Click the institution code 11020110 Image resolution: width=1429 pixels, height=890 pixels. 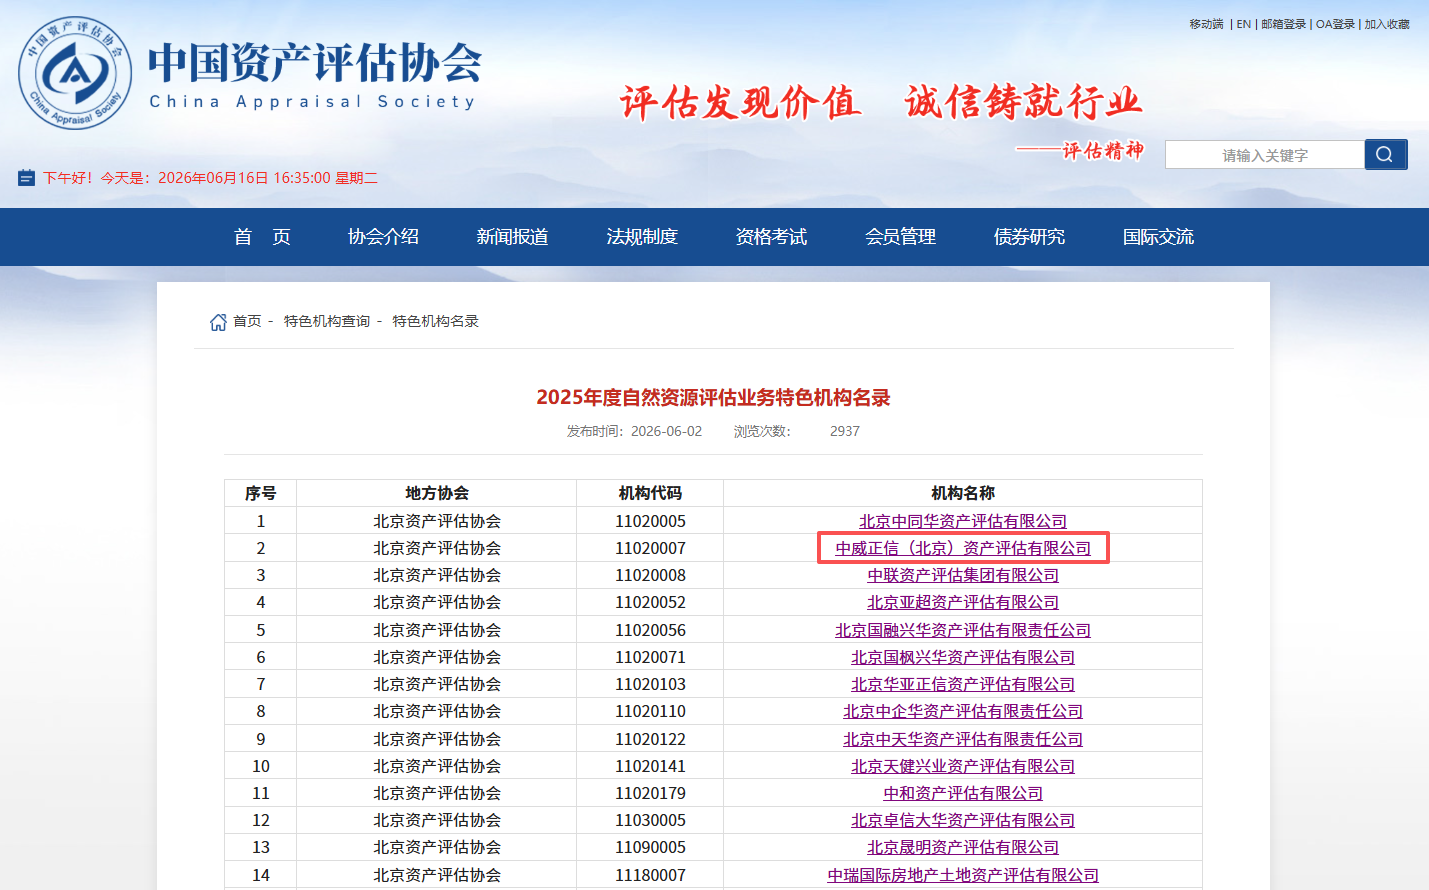650,711
